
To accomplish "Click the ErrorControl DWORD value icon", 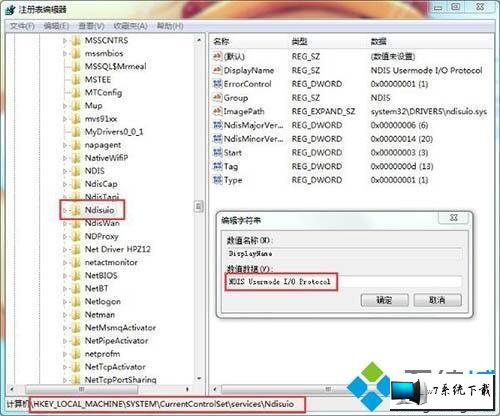I will coord(217,84).
